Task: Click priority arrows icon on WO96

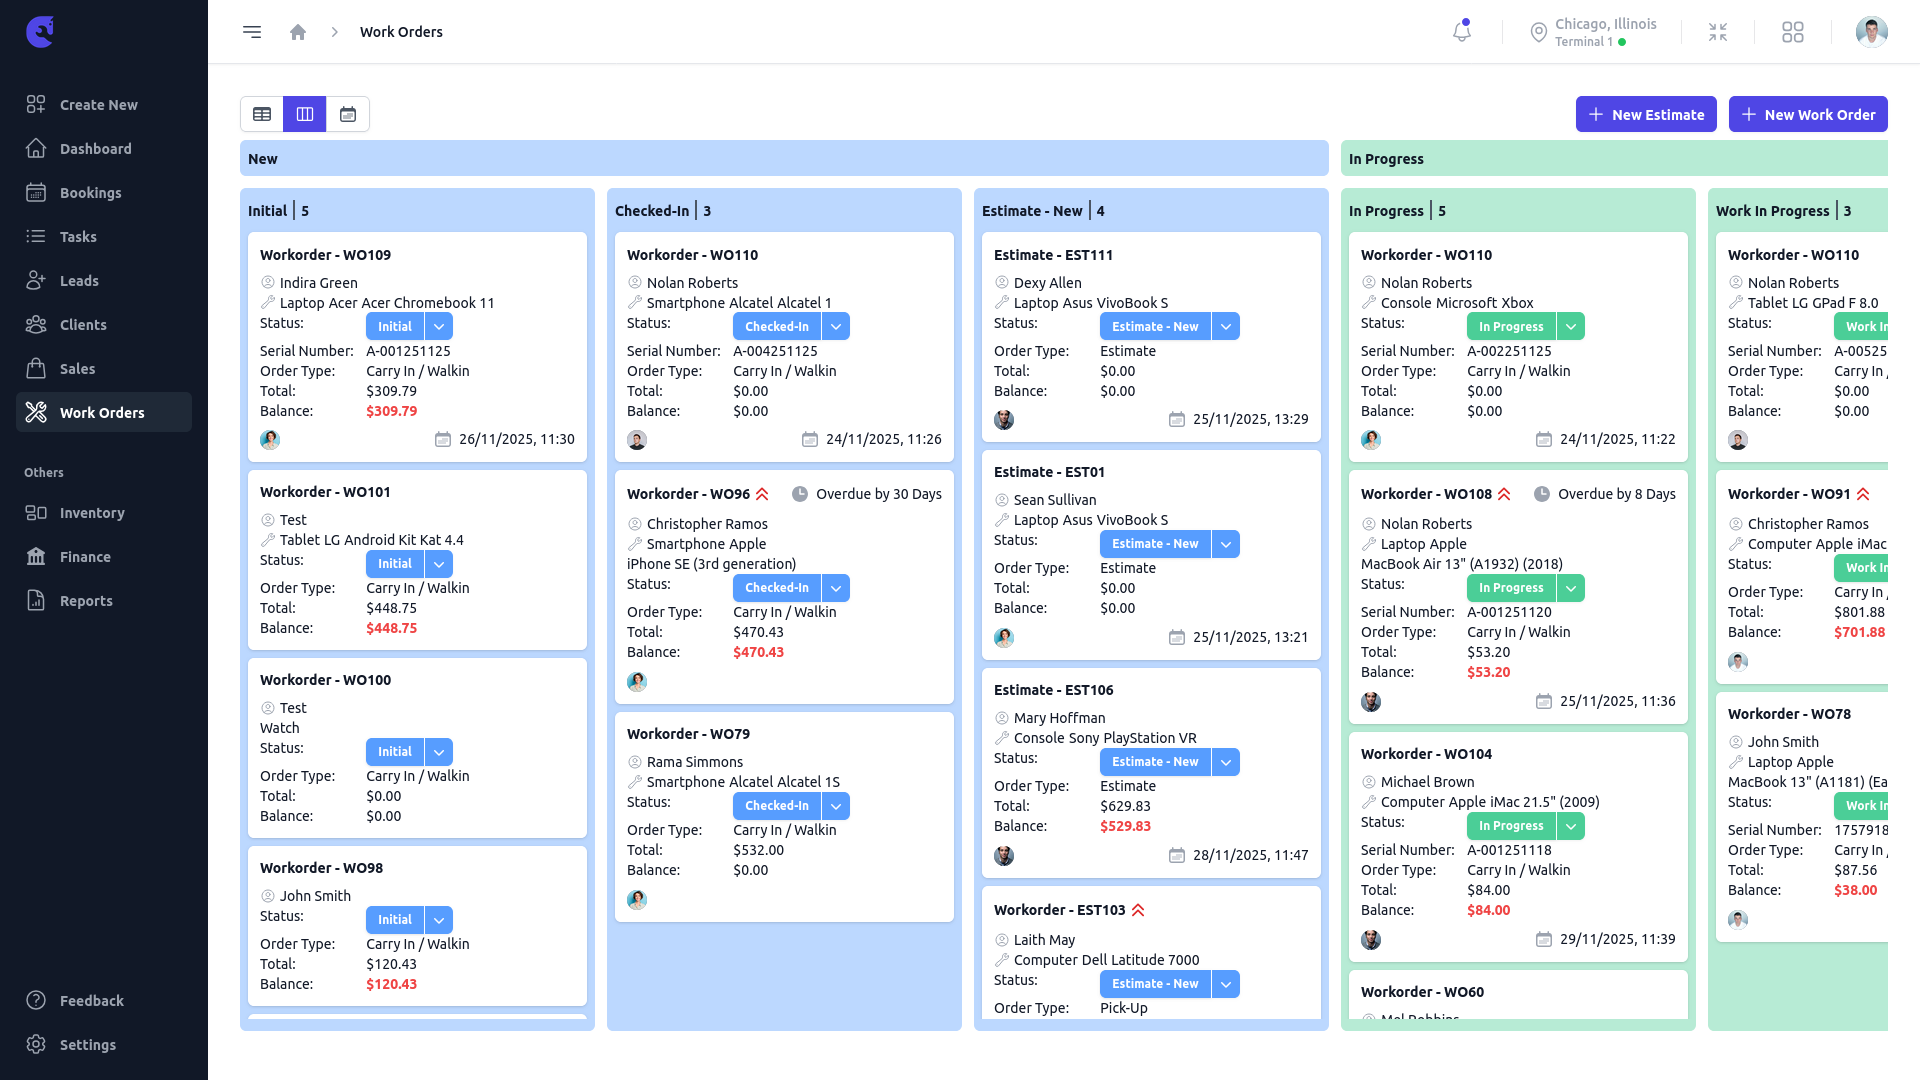Action: pyautogui.click(x=762, y=494)
